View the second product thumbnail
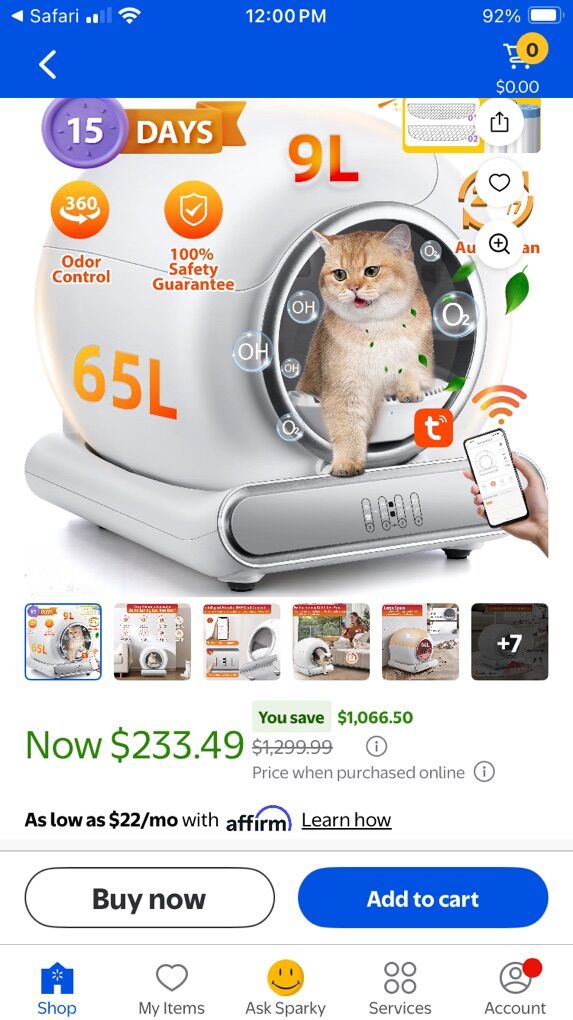Image resolution: width=573 pixels, height=1020 pixels. click(153, 641)
